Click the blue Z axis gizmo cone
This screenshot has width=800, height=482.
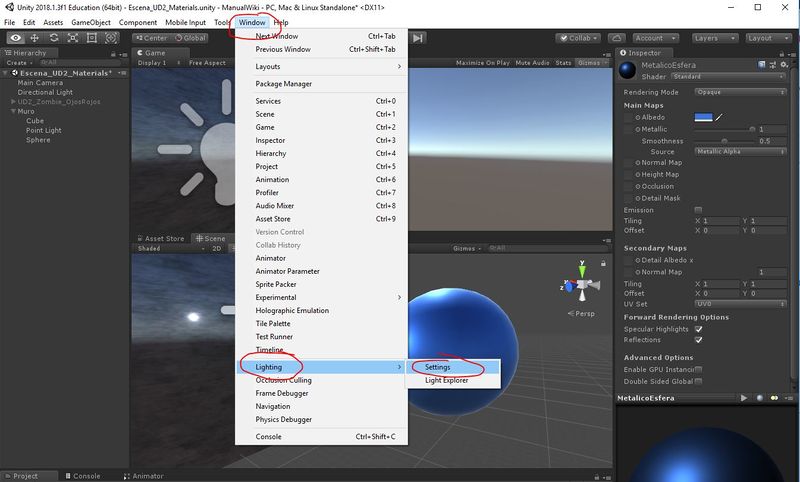(x=568, y=286)
